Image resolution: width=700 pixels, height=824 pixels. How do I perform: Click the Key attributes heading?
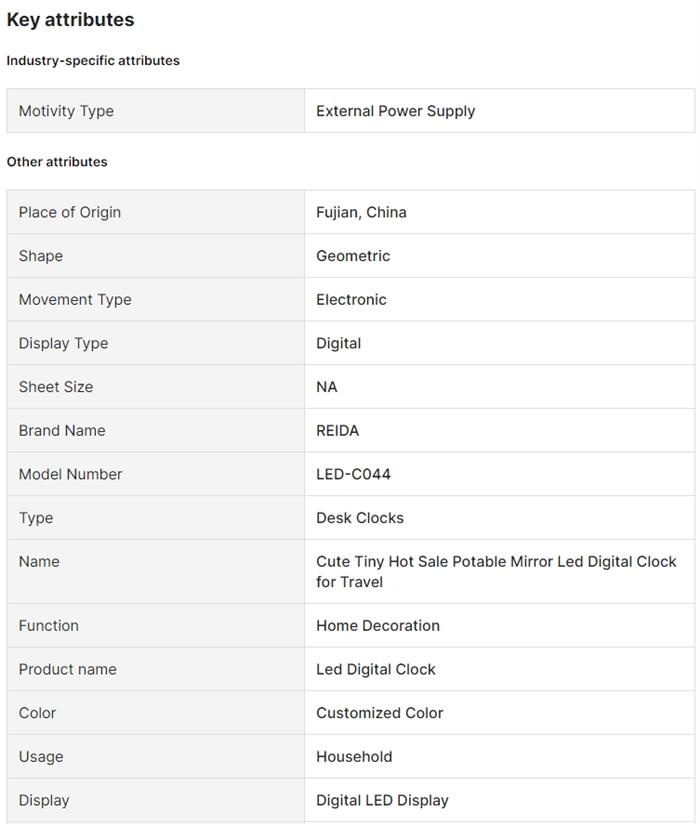(70, 20)
